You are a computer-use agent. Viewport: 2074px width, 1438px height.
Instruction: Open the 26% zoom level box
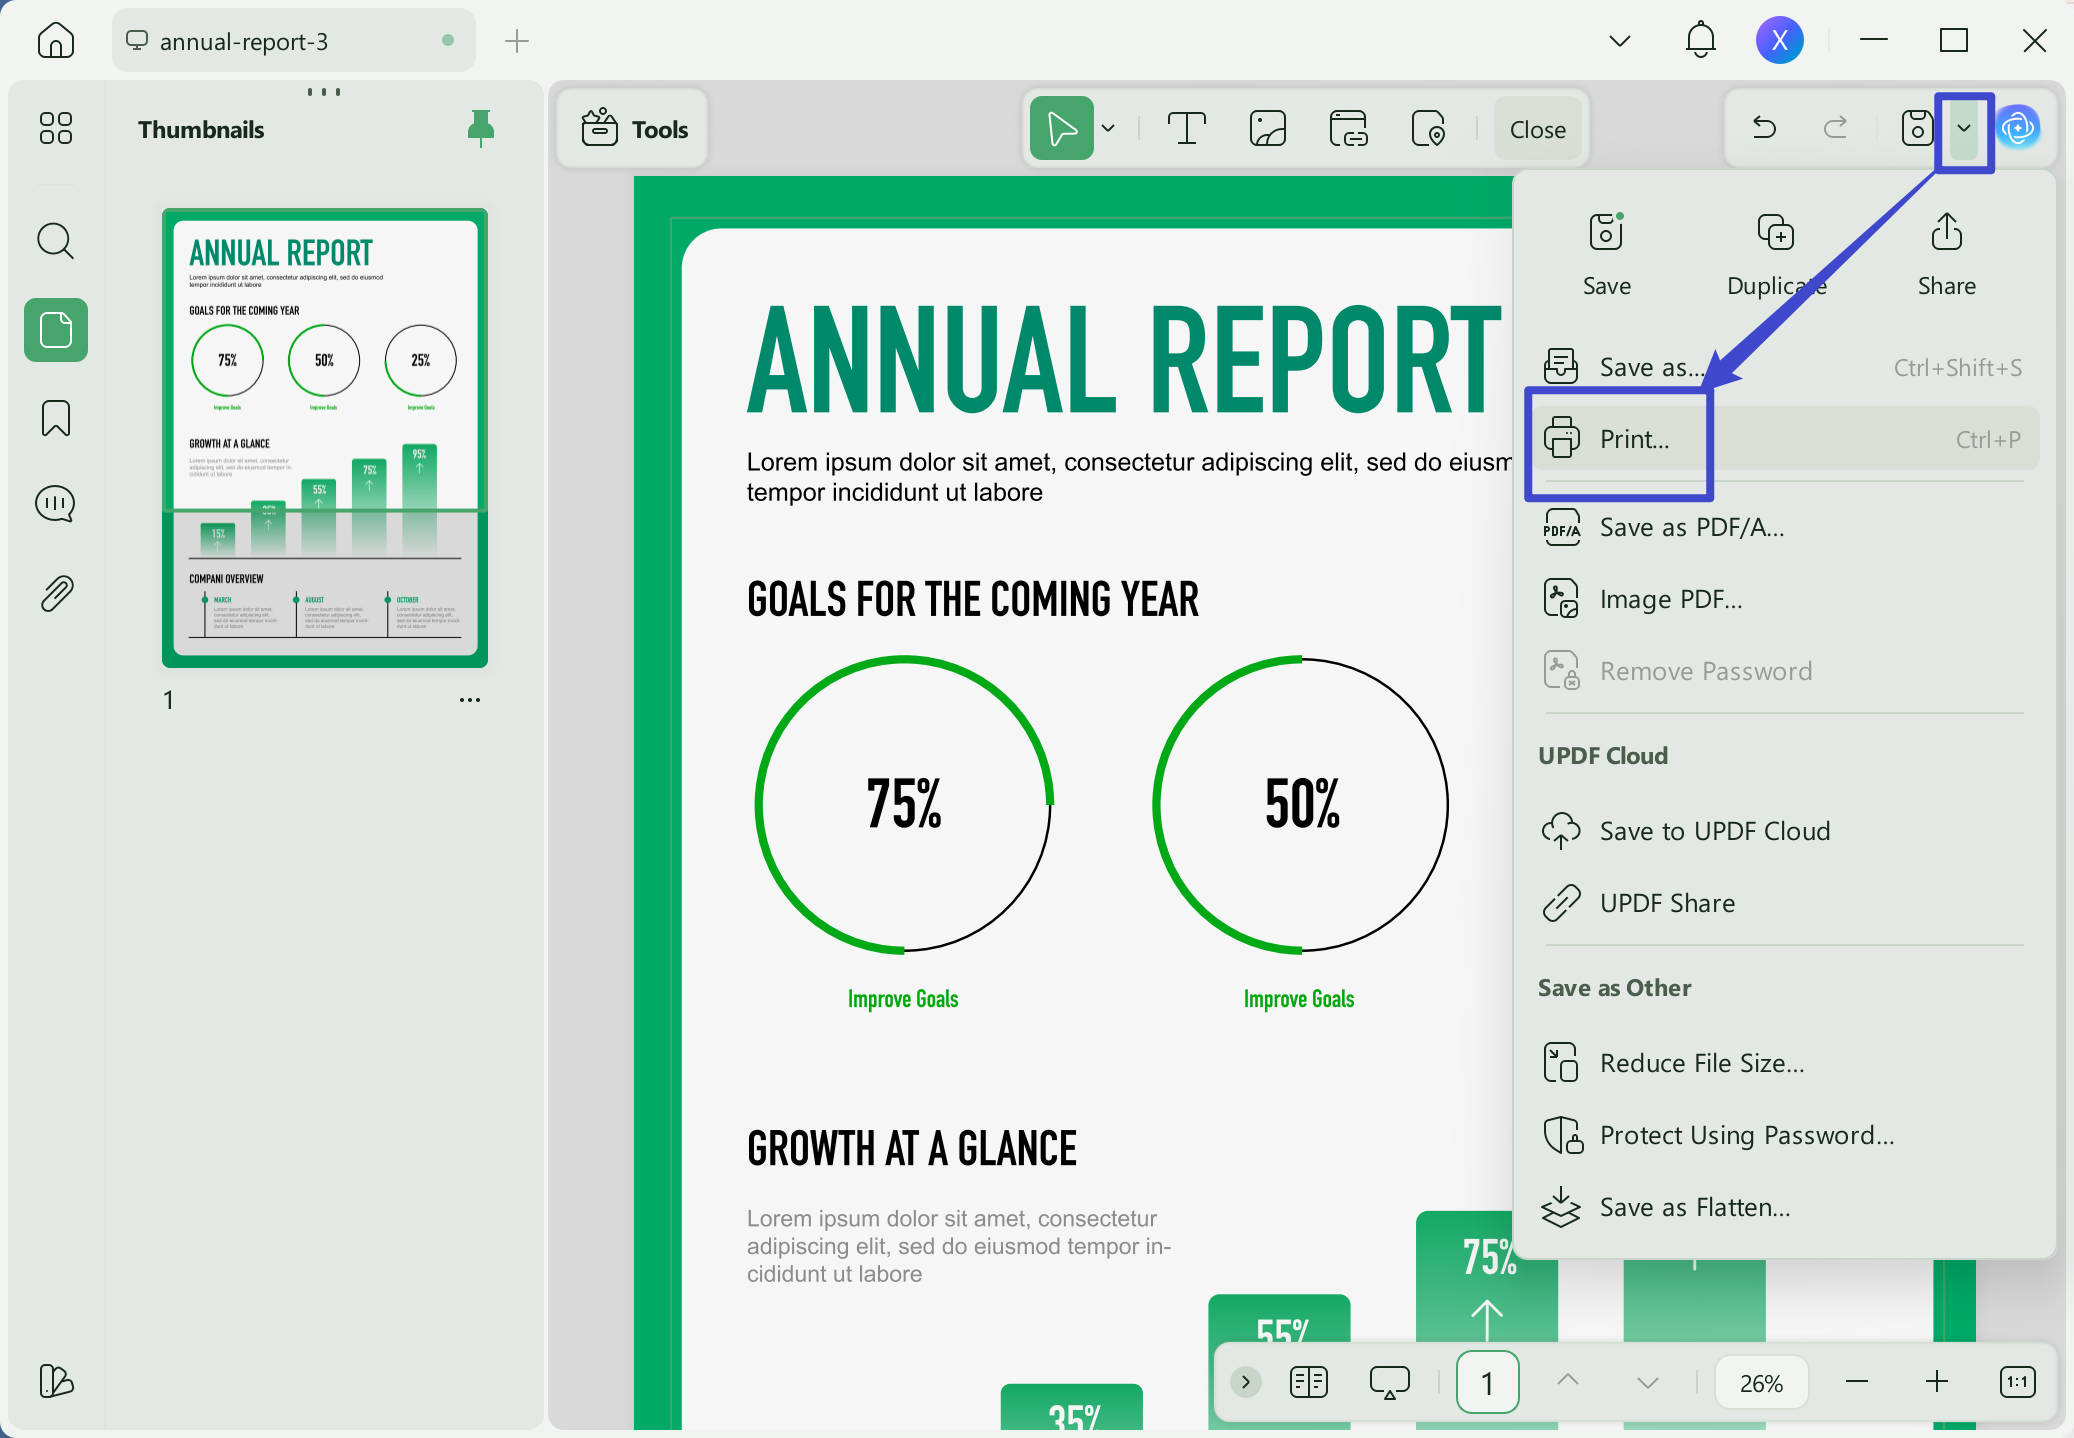(1761, 1383)
